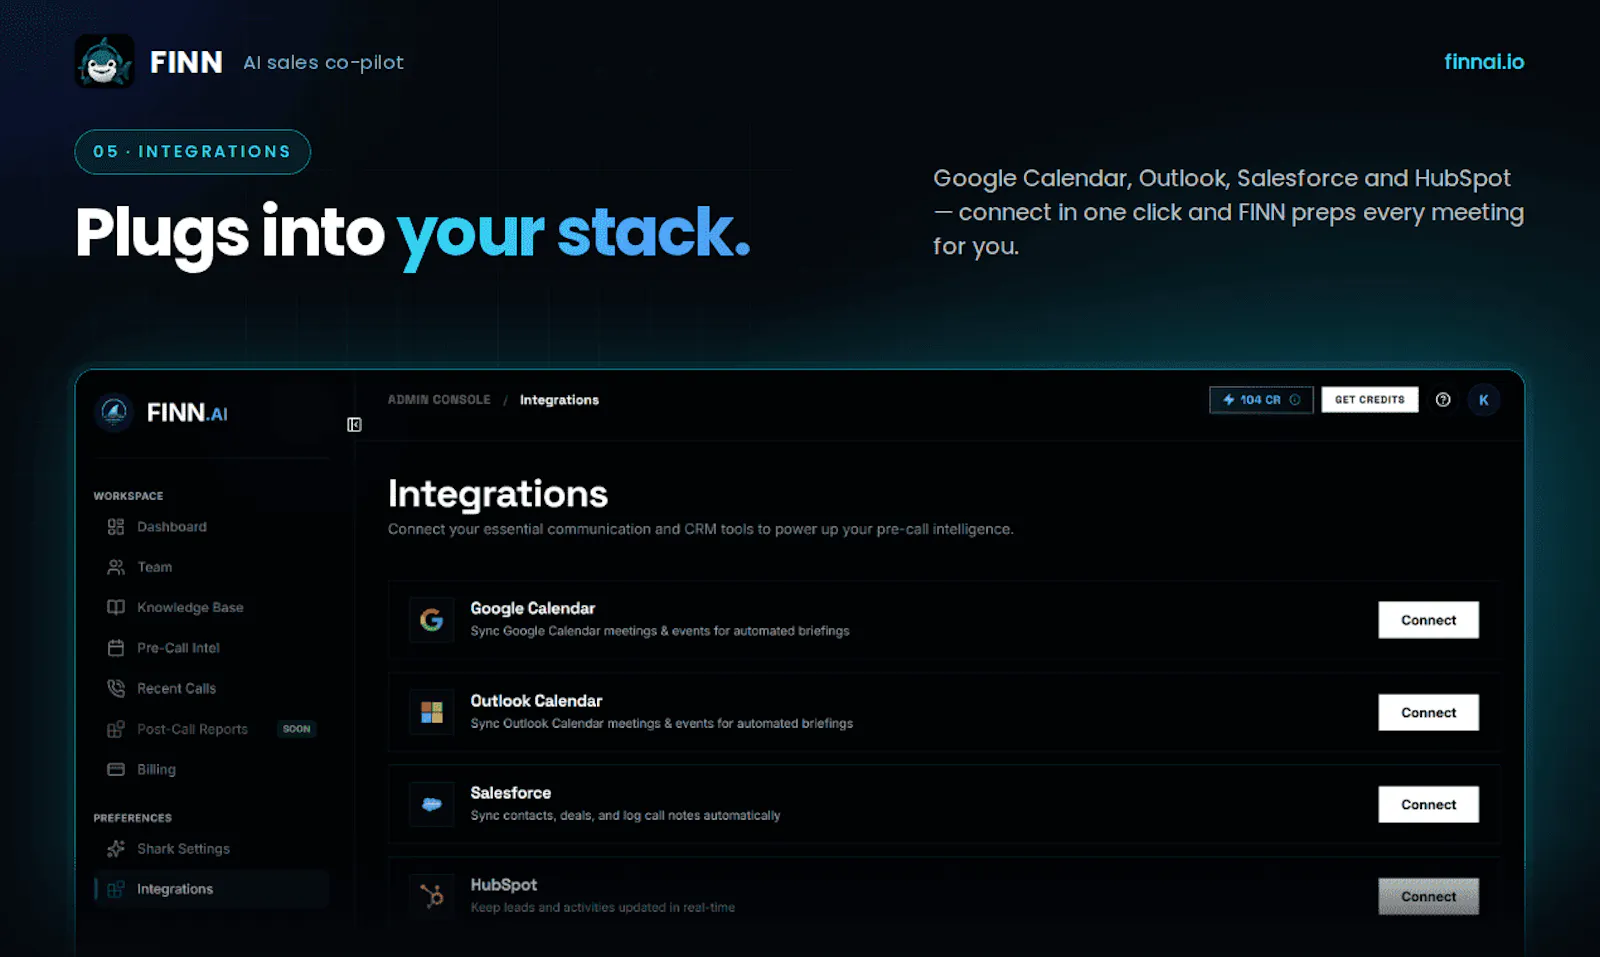The image size is (1600, 957).
Task: Select Billing in sidebar
Action: [x=212, y=769]
